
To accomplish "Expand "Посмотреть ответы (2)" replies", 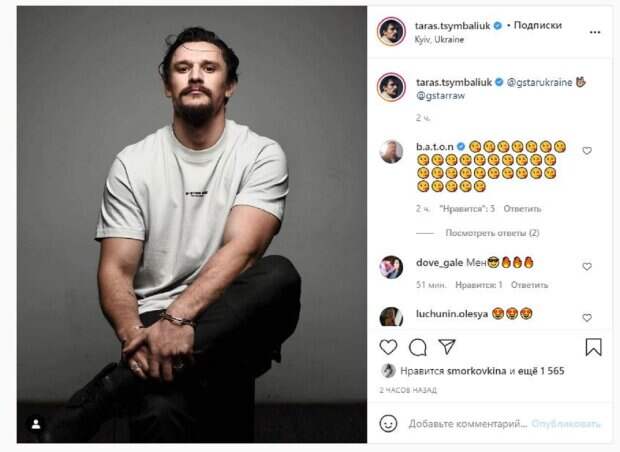I will [492, 233].
